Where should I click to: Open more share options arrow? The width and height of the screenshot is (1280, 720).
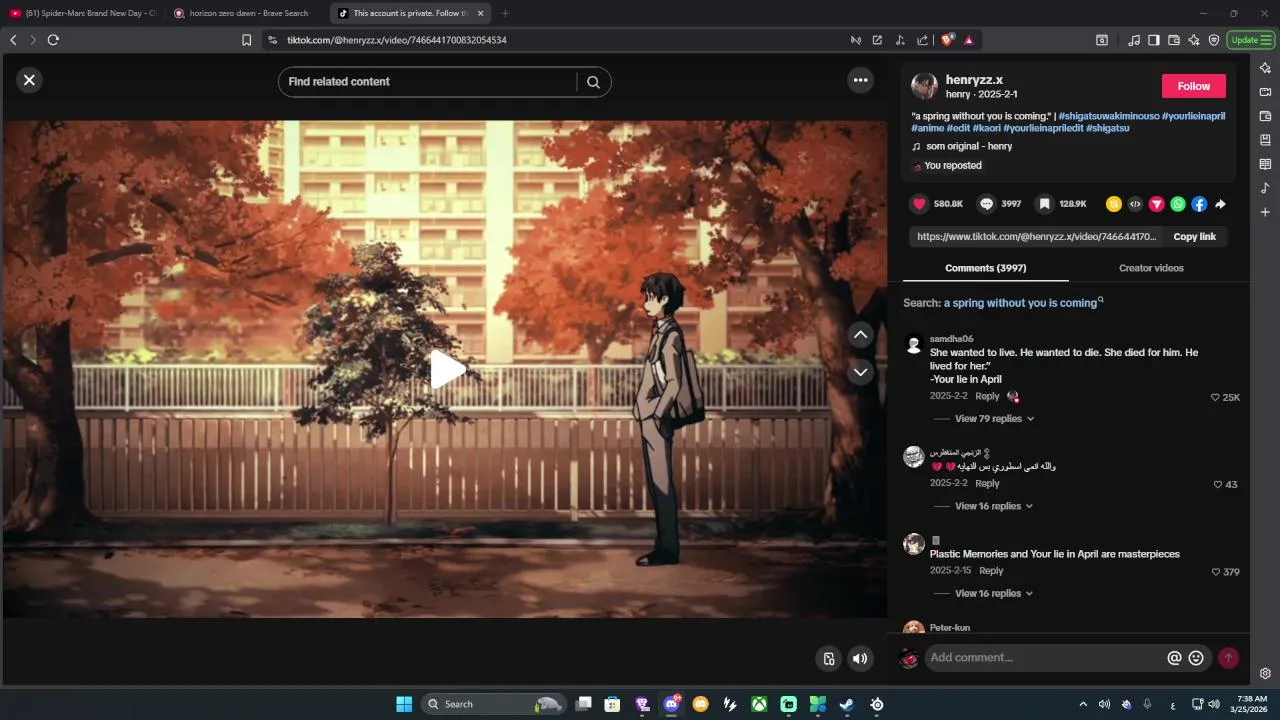(1221, 204)
